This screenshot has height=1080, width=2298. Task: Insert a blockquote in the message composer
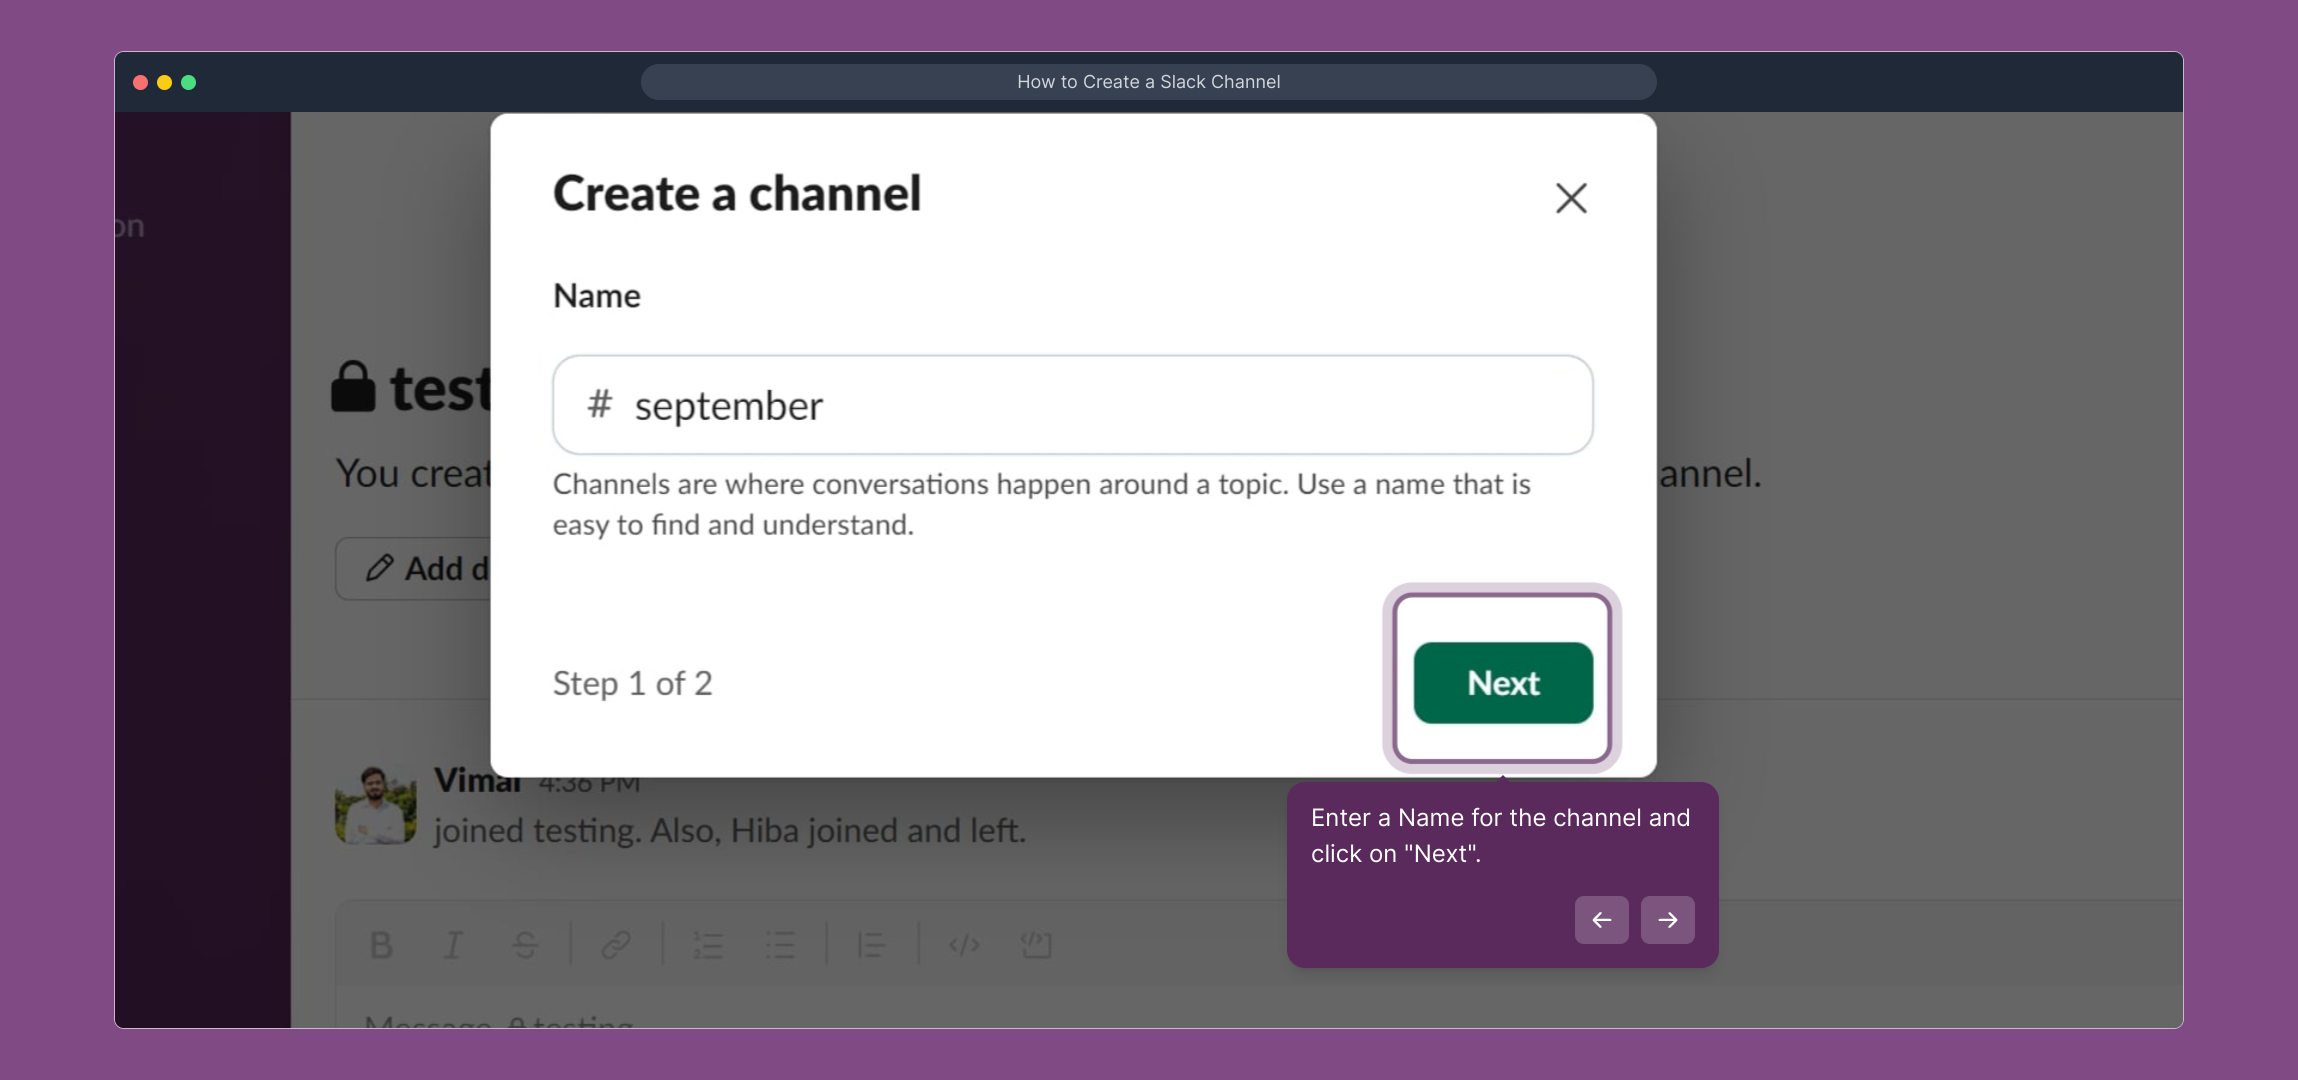[872, 945]
